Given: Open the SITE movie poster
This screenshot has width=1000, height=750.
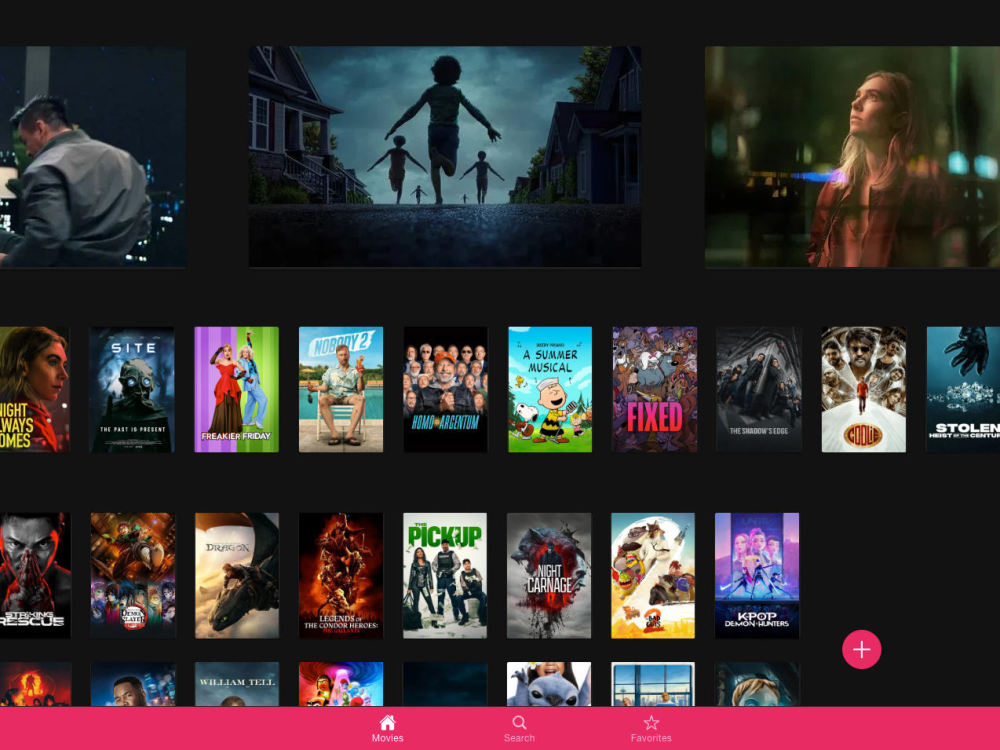Looking at the screenshot, I should pos(132,390).
